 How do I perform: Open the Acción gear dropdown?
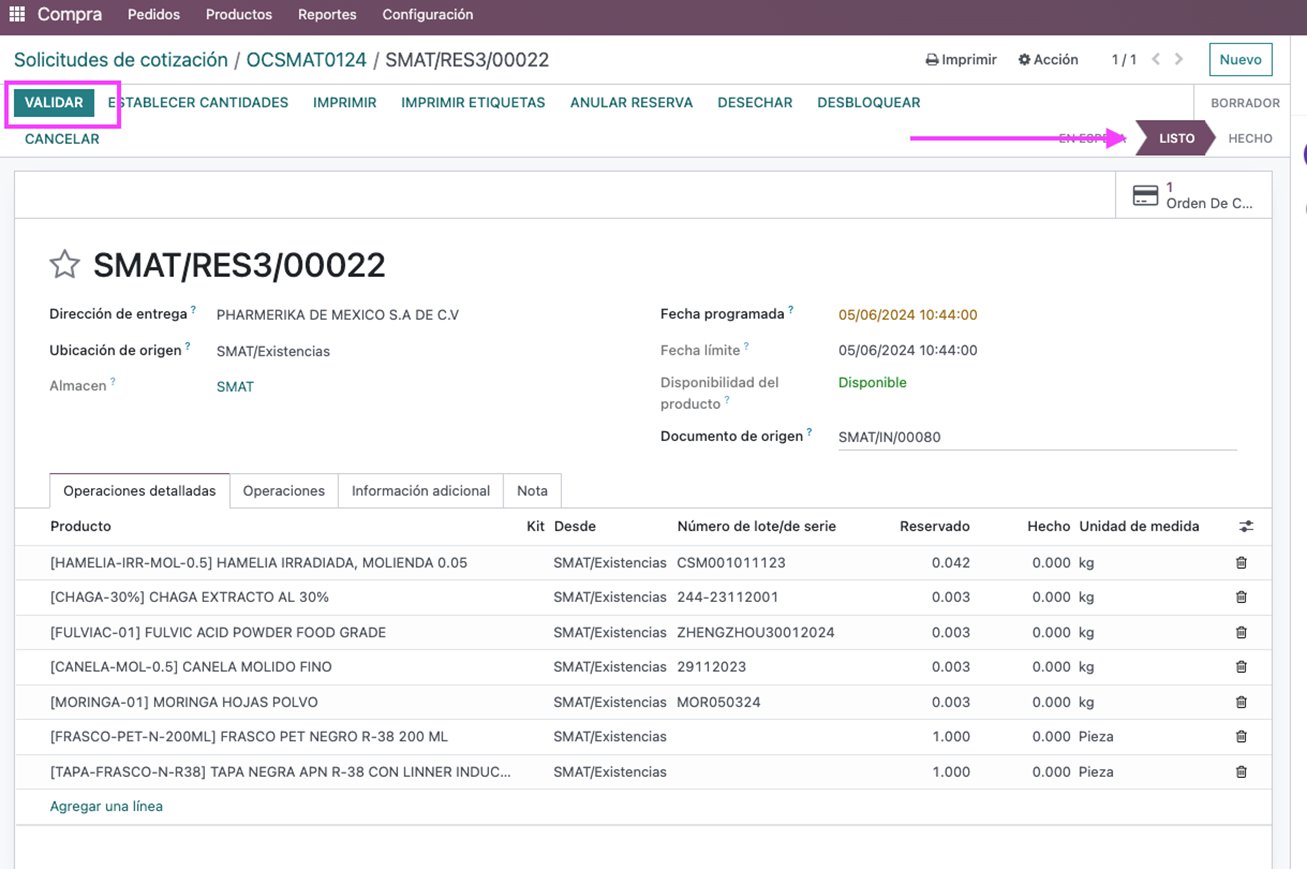(x=1048, y=60)
